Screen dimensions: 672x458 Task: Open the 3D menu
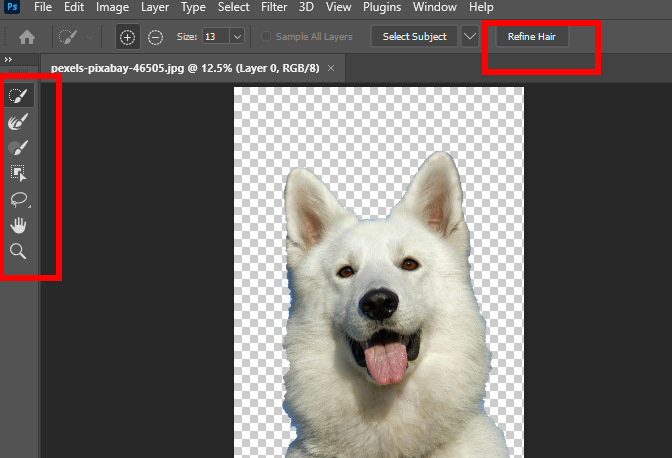(x=306, y=7)
